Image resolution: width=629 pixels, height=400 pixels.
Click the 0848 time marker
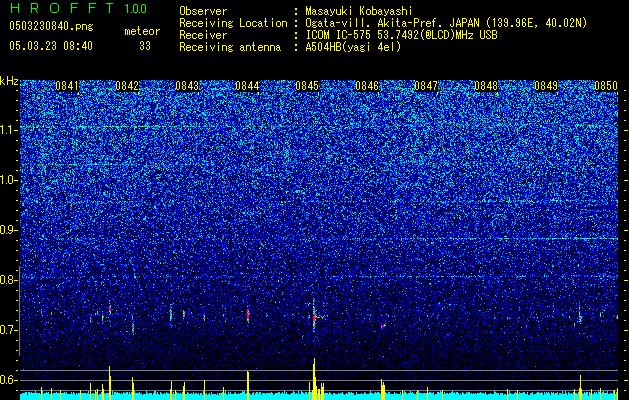[x=486, y=86]
